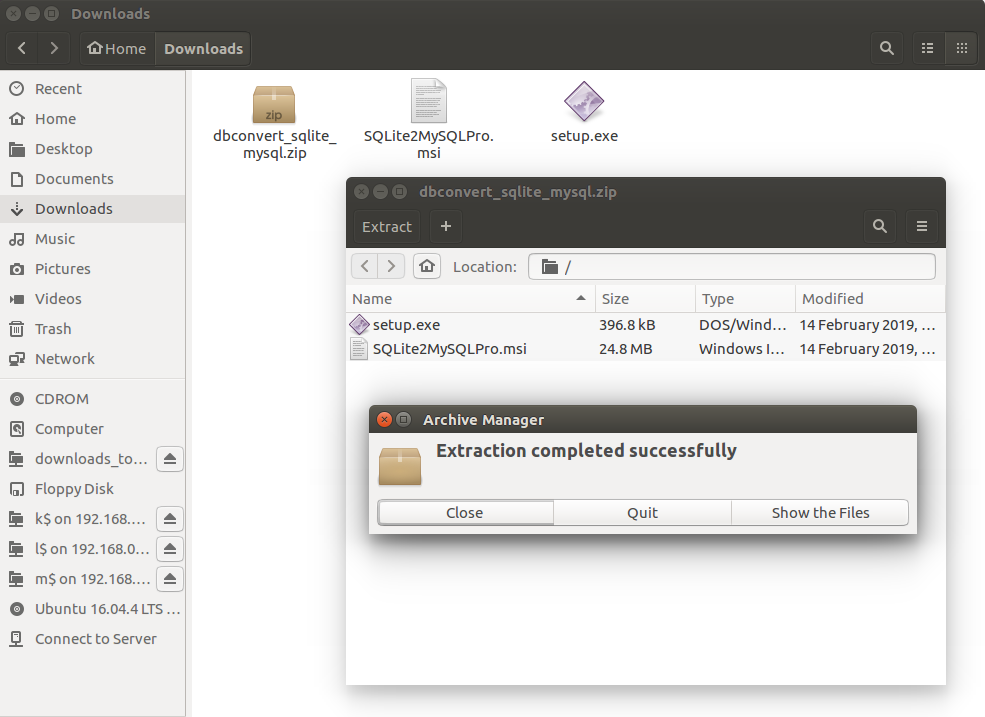Open Documents in sidebar

point(92,179)
